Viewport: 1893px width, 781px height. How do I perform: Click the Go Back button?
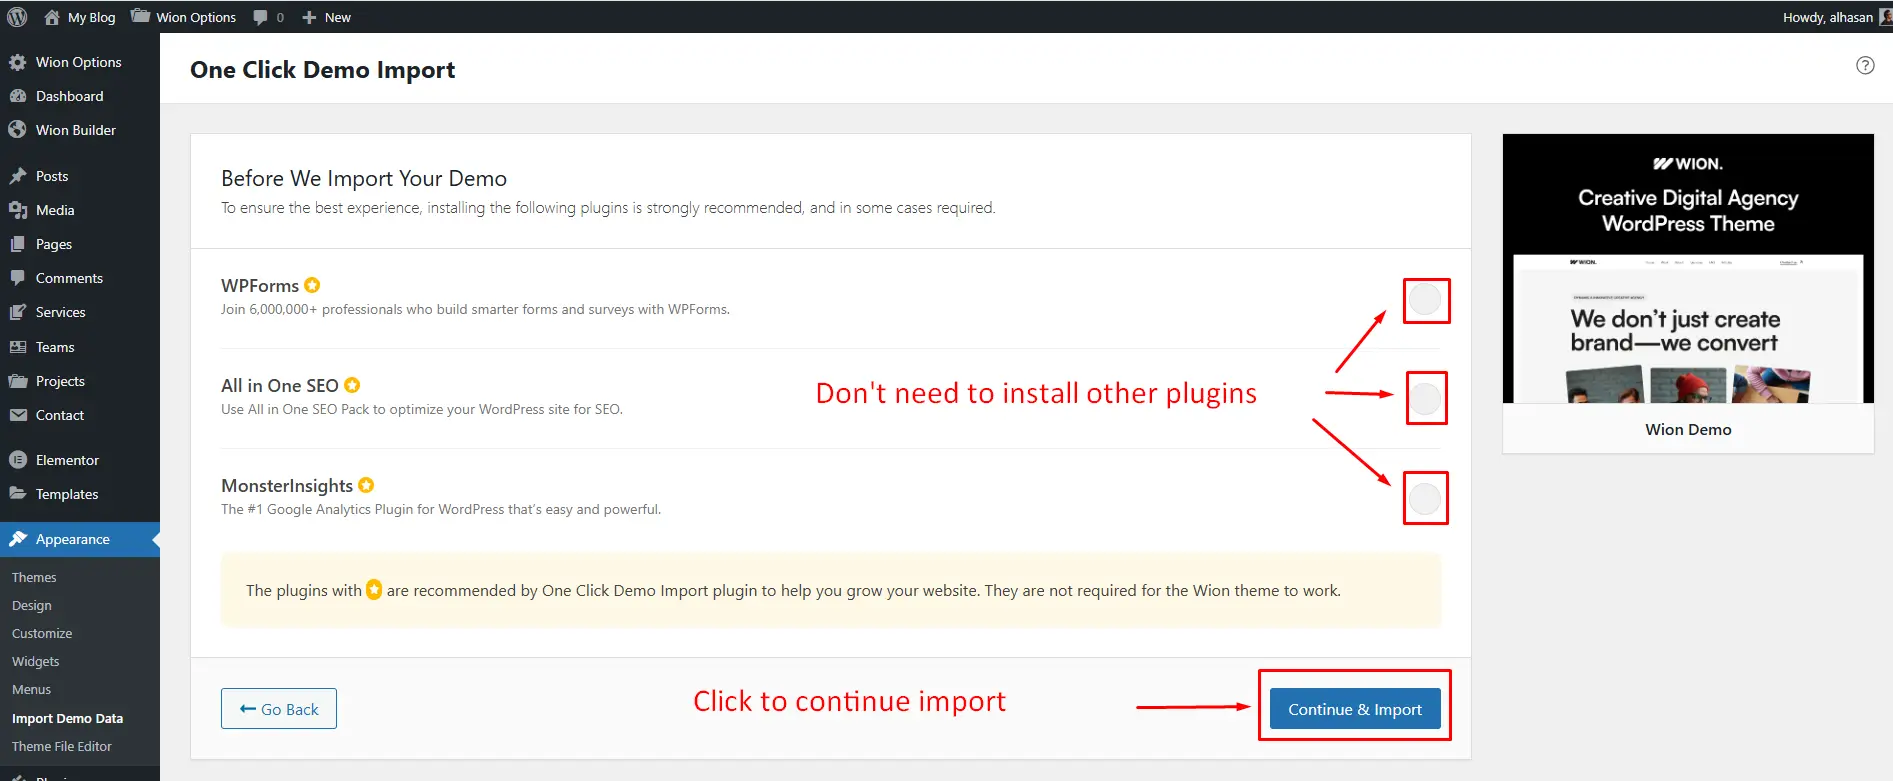[279, 709]
